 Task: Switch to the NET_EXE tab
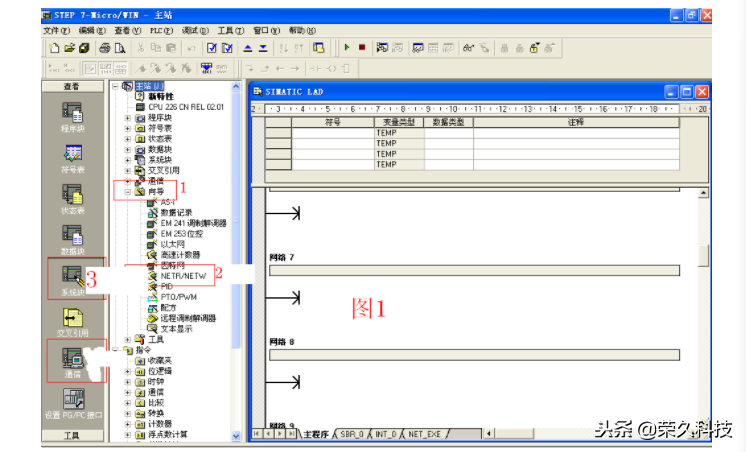pos(424,434)
